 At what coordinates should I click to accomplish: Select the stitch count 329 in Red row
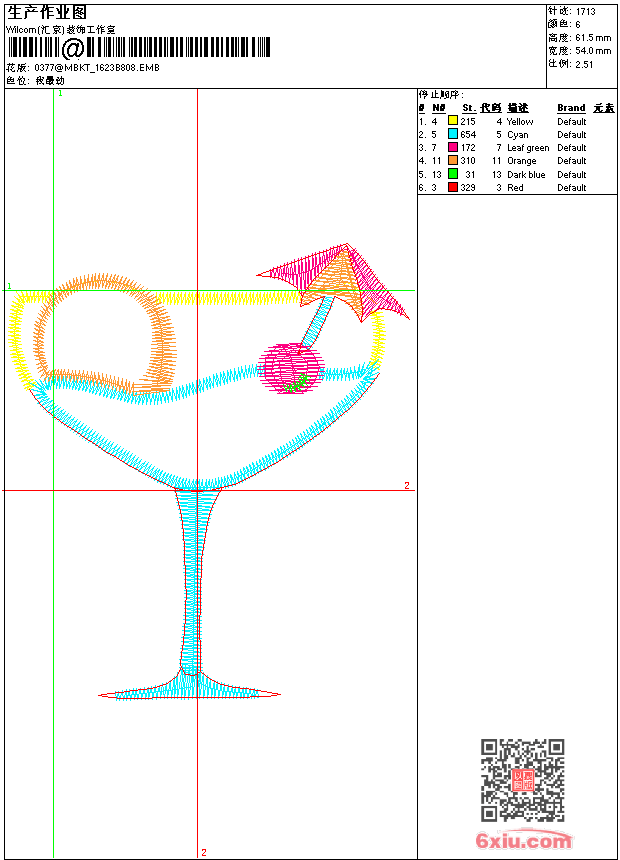point(468,188)
